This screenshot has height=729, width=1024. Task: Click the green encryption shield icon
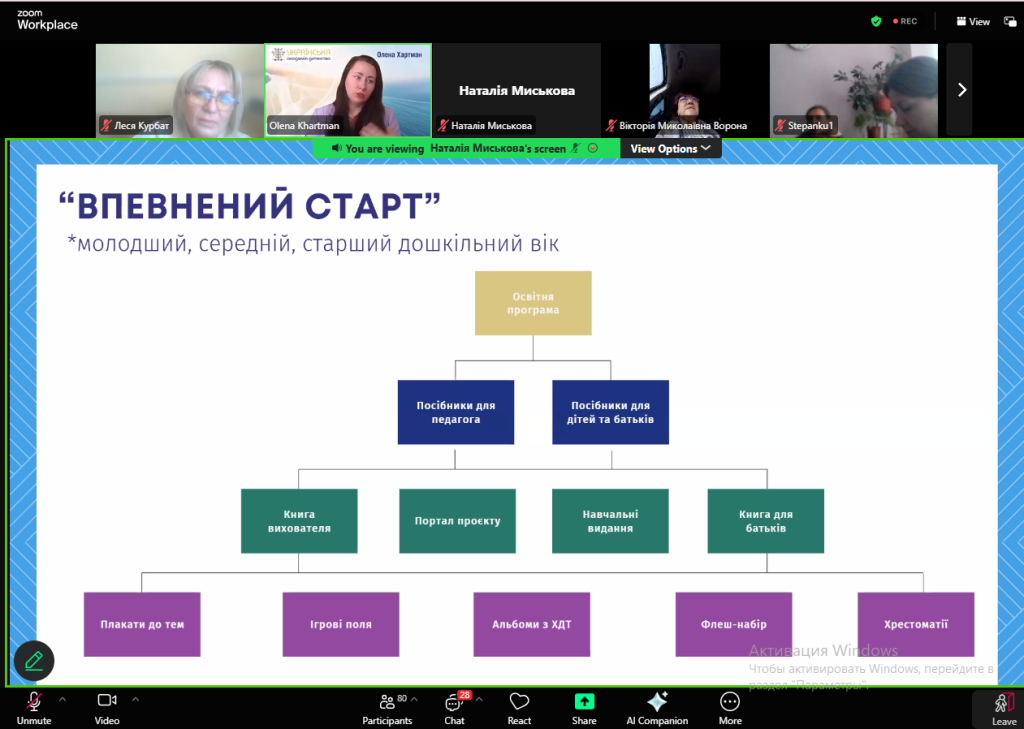click(876, 21)
